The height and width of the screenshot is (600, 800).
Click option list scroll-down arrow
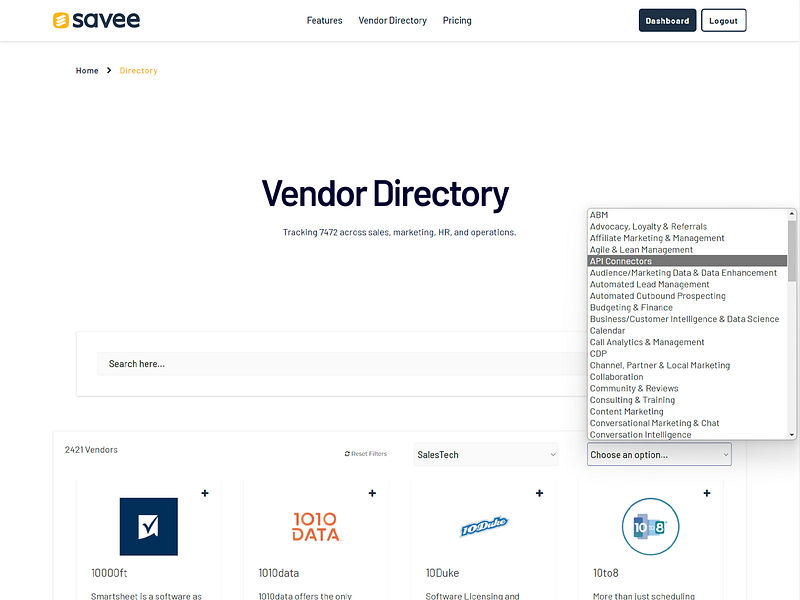[x=792, y=435]
